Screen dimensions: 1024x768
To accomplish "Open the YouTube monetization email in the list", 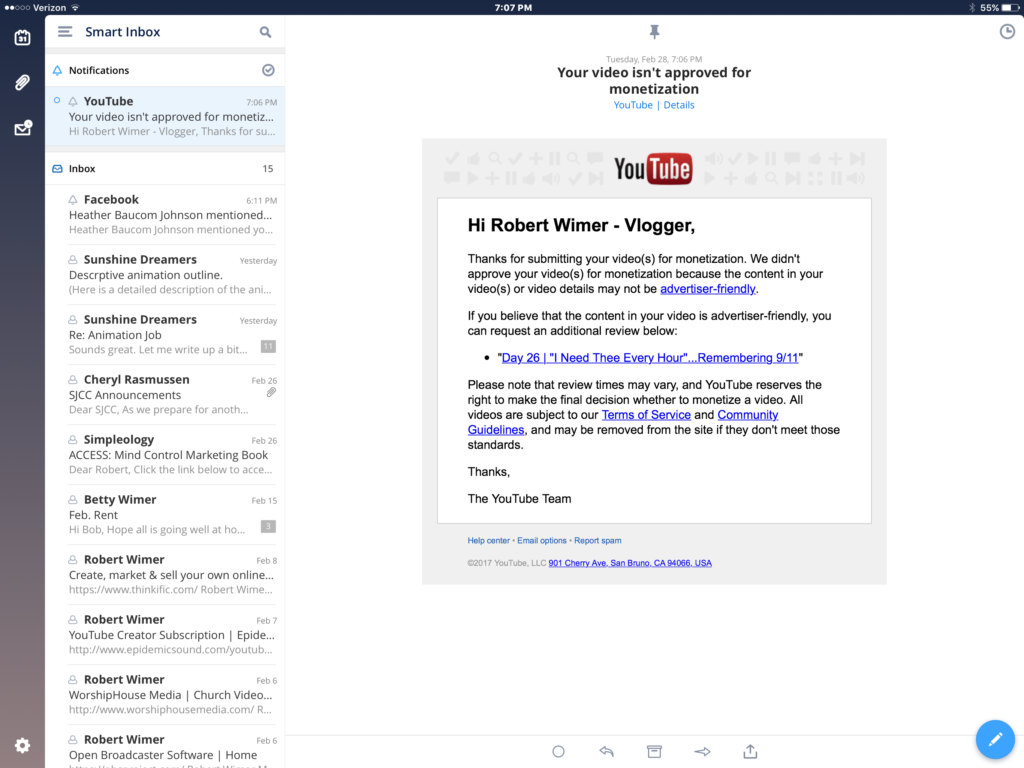I will (165, 116).
